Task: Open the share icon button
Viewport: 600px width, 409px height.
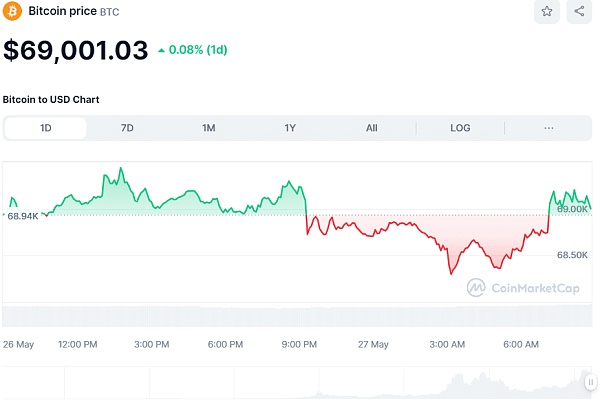Action: click(x=580, y=12)
